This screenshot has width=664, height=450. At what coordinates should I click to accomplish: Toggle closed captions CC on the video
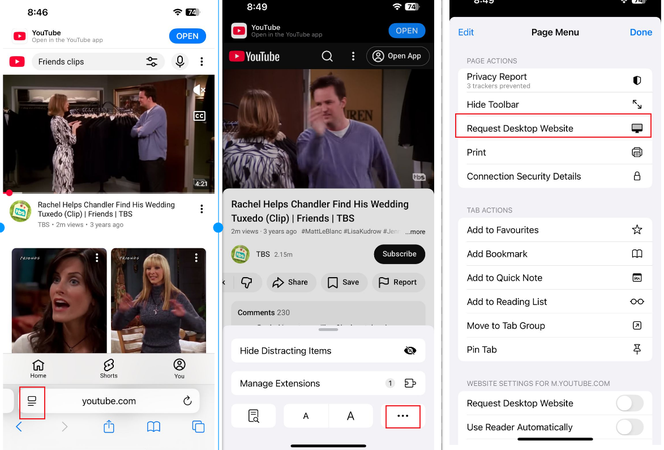coord(199,116)
